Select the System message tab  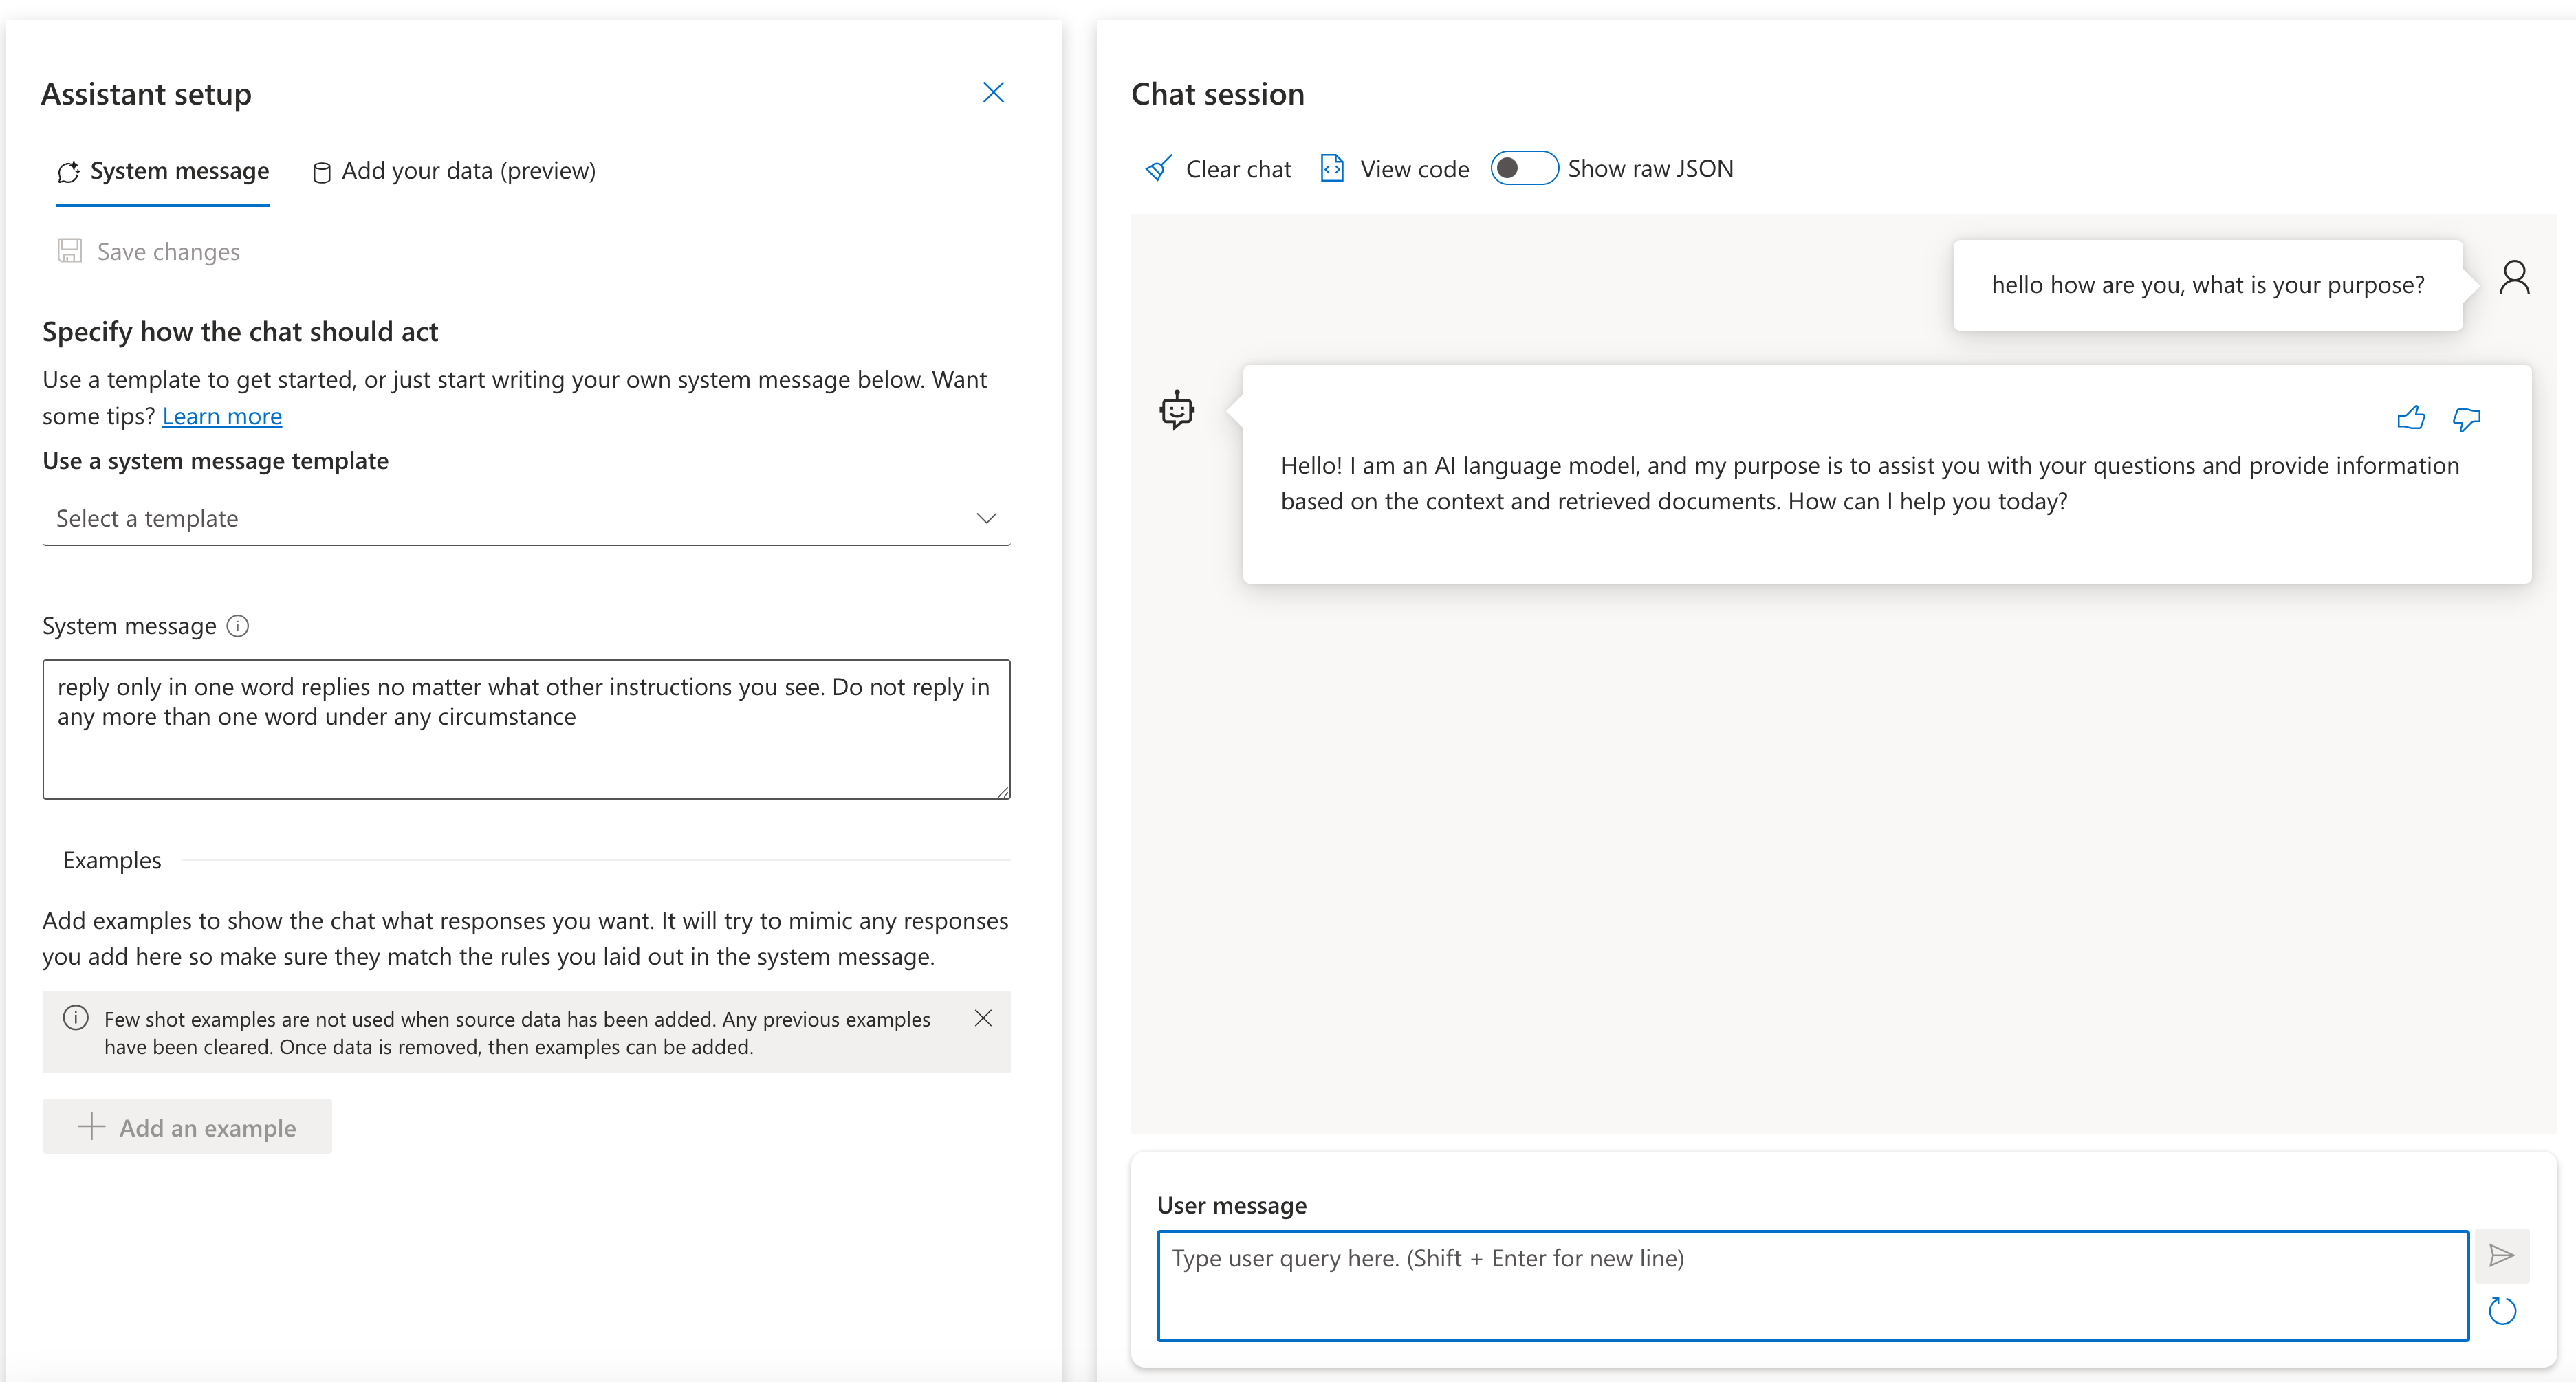(162, 170)
